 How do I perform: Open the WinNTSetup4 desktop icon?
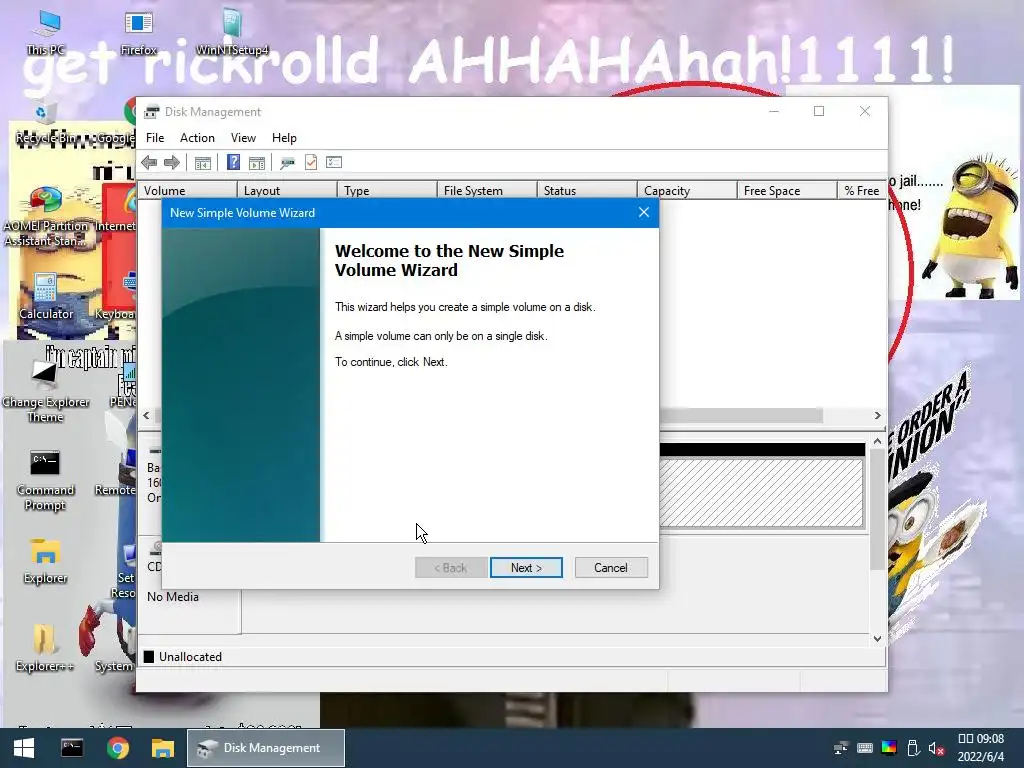coord(232,33)
